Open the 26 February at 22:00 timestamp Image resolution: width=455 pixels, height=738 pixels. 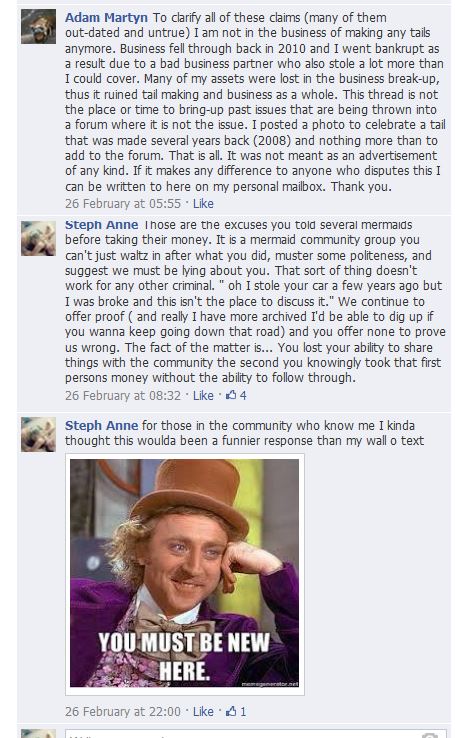123,711
